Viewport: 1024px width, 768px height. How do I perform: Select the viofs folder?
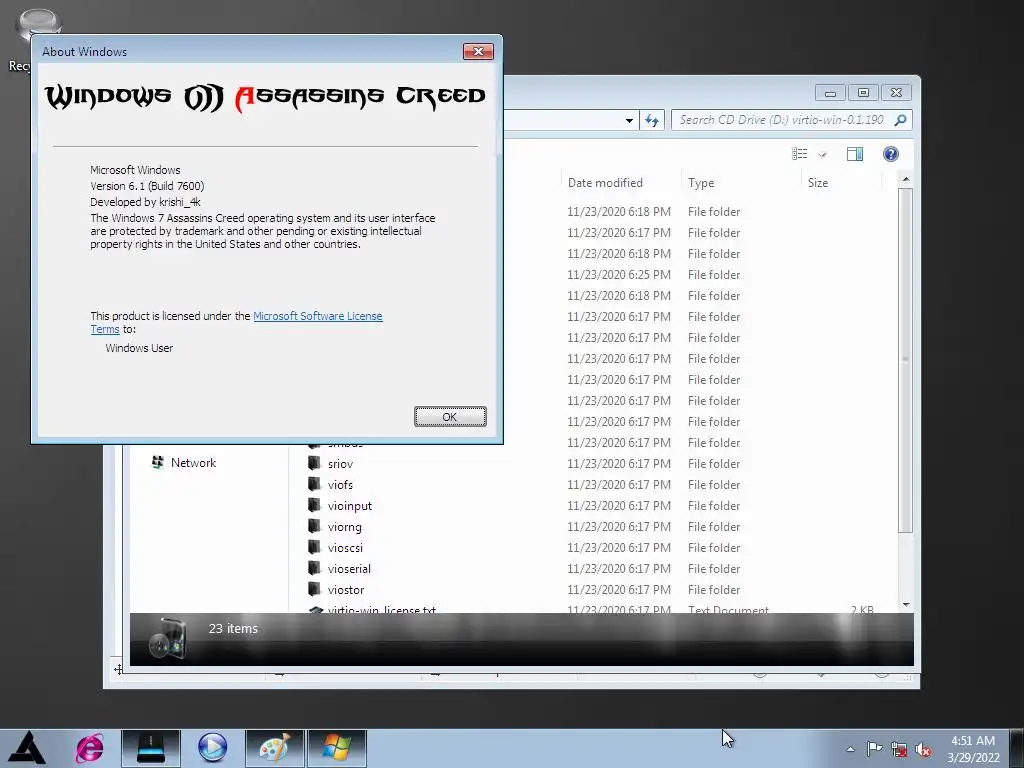340,485
